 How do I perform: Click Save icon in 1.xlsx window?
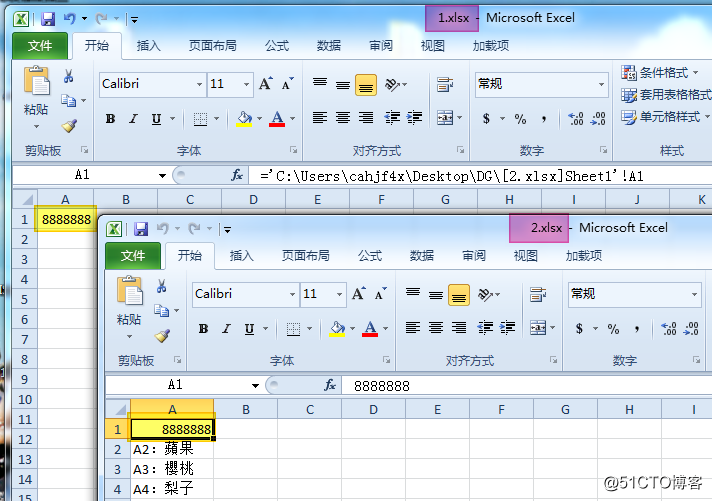48,19
